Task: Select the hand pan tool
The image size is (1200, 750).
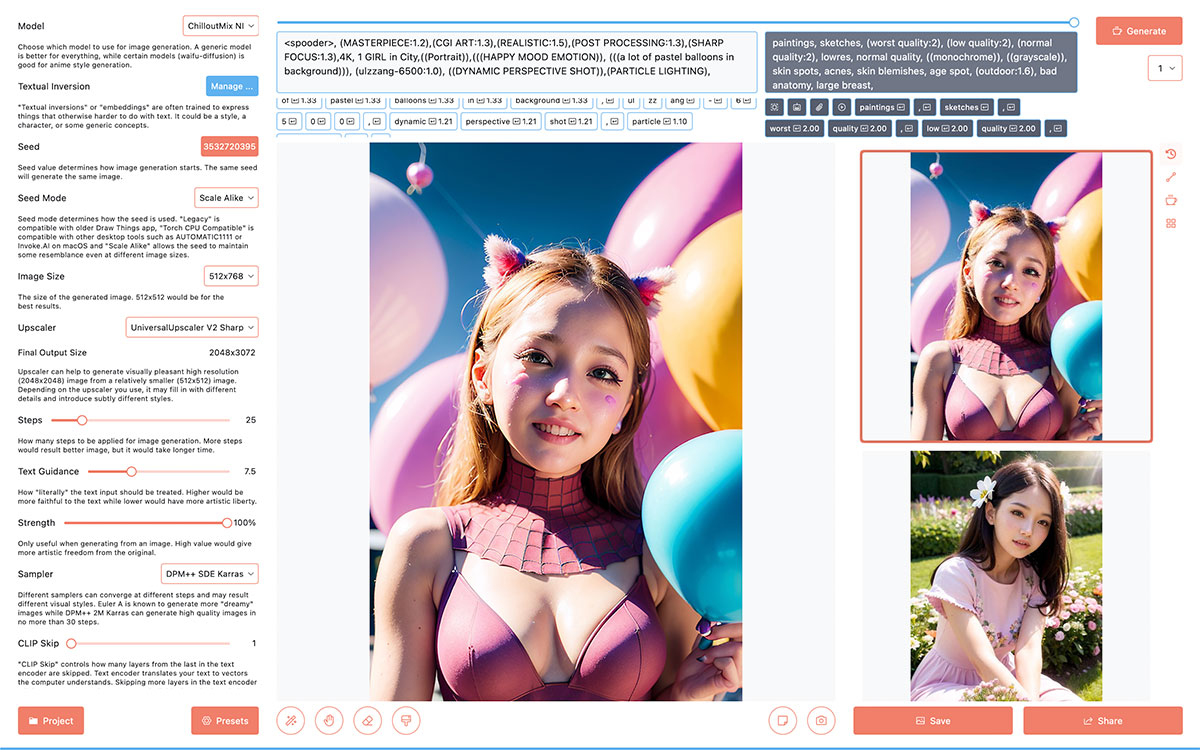Action: (329, 720)
